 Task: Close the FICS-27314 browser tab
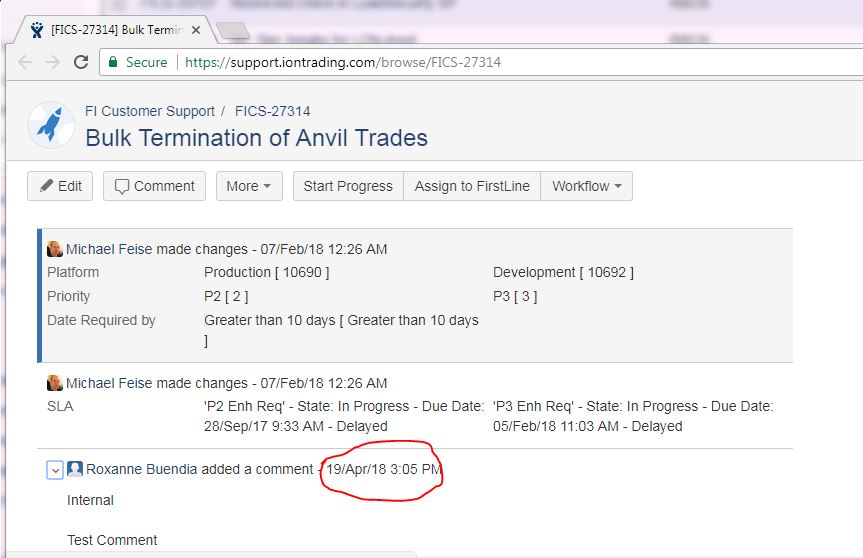tap(195, 30)
